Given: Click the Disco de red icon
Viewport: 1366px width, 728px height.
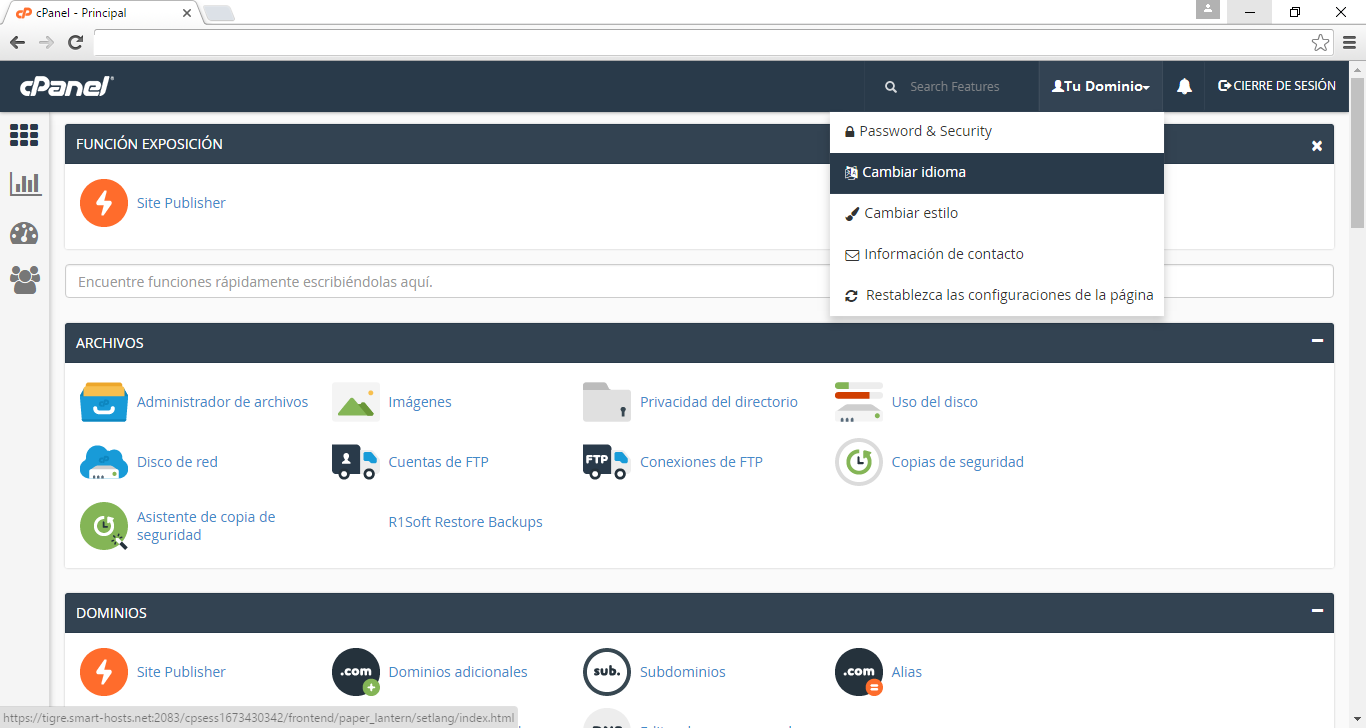Looking at the screenshot, I should tap(103, 462).
